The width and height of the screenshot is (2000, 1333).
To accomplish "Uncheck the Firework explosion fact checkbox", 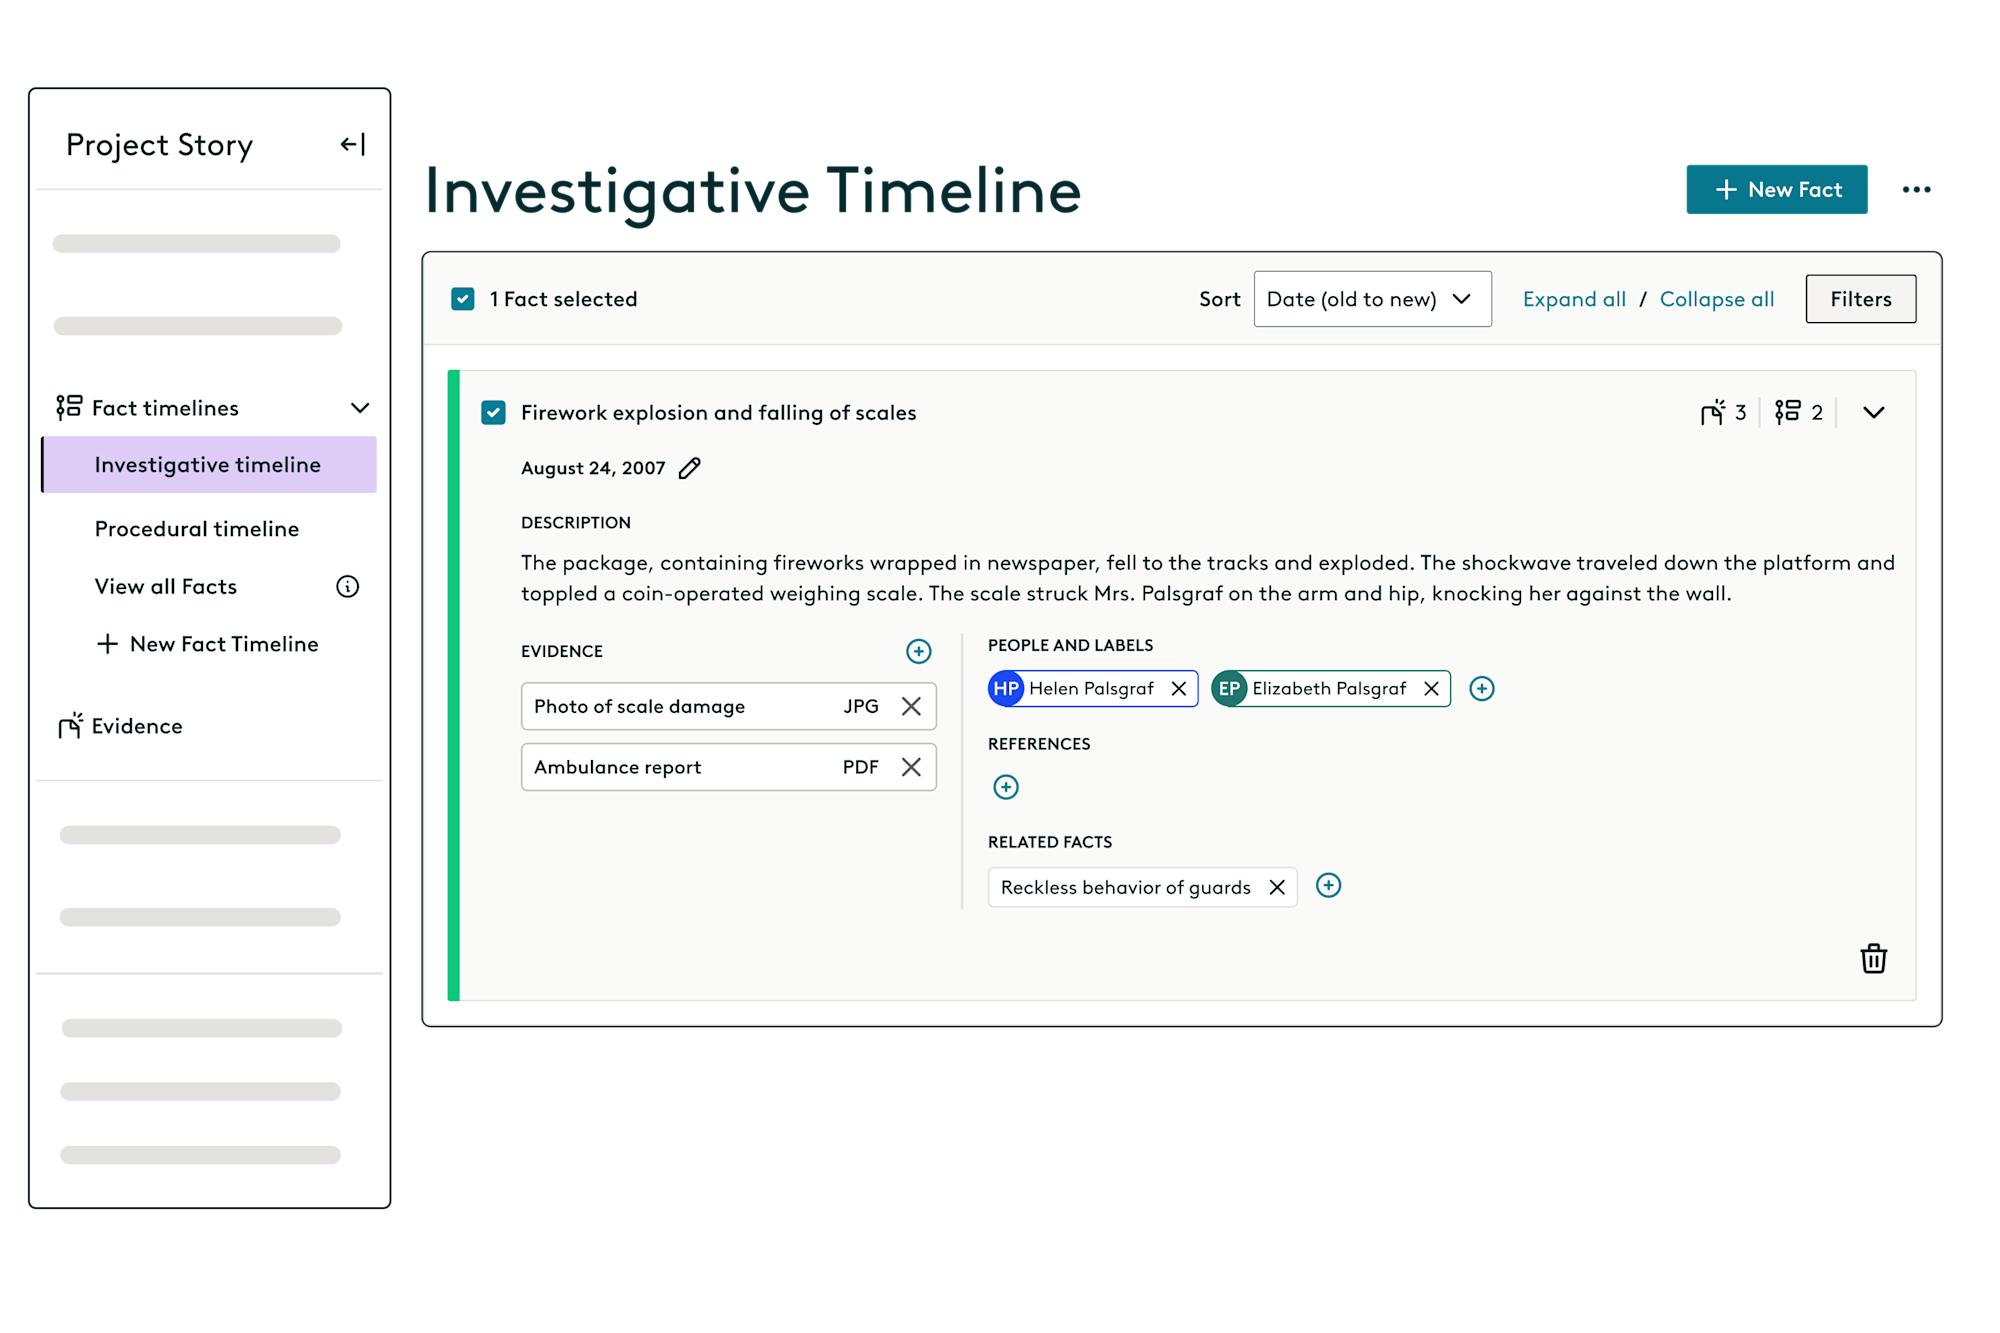I will coord(493,413).
